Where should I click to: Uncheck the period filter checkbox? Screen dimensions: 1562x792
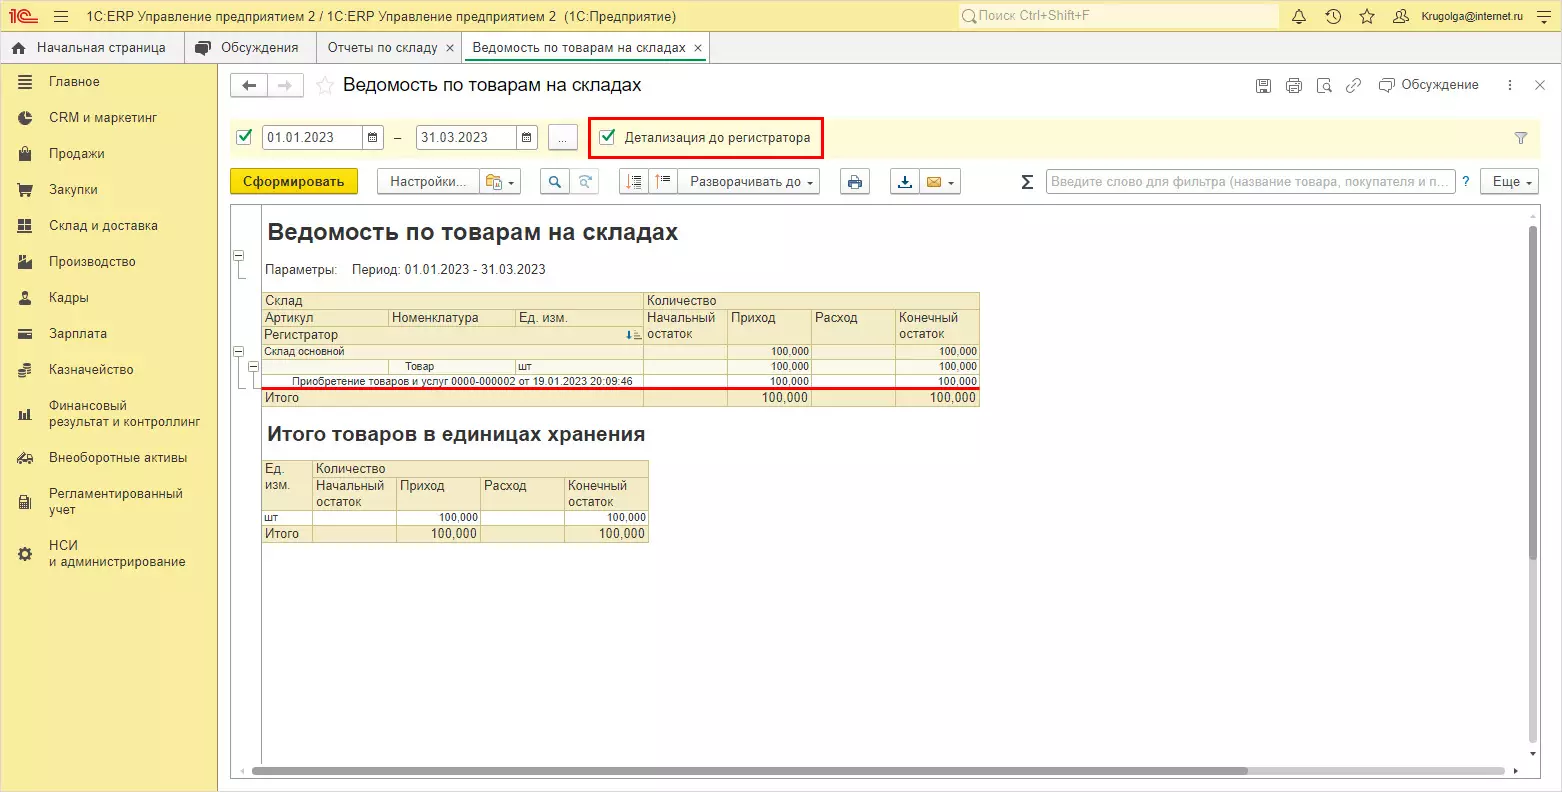(x=244, y=137)
